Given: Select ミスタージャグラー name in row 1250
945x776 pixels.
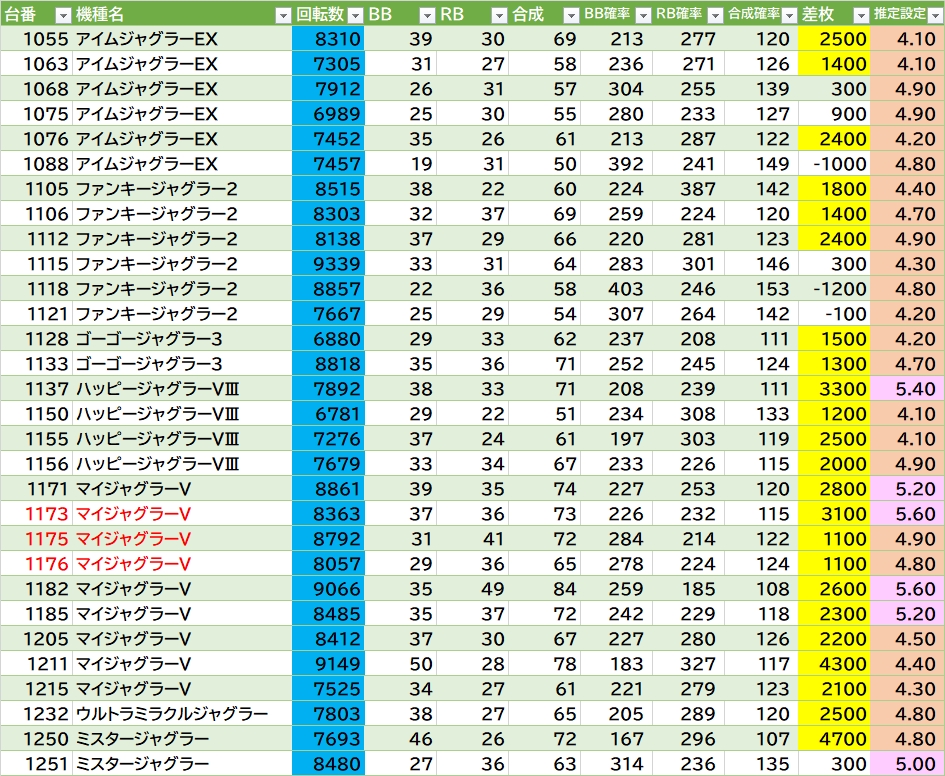Looking at the screenshot, I should coord(142,739).
